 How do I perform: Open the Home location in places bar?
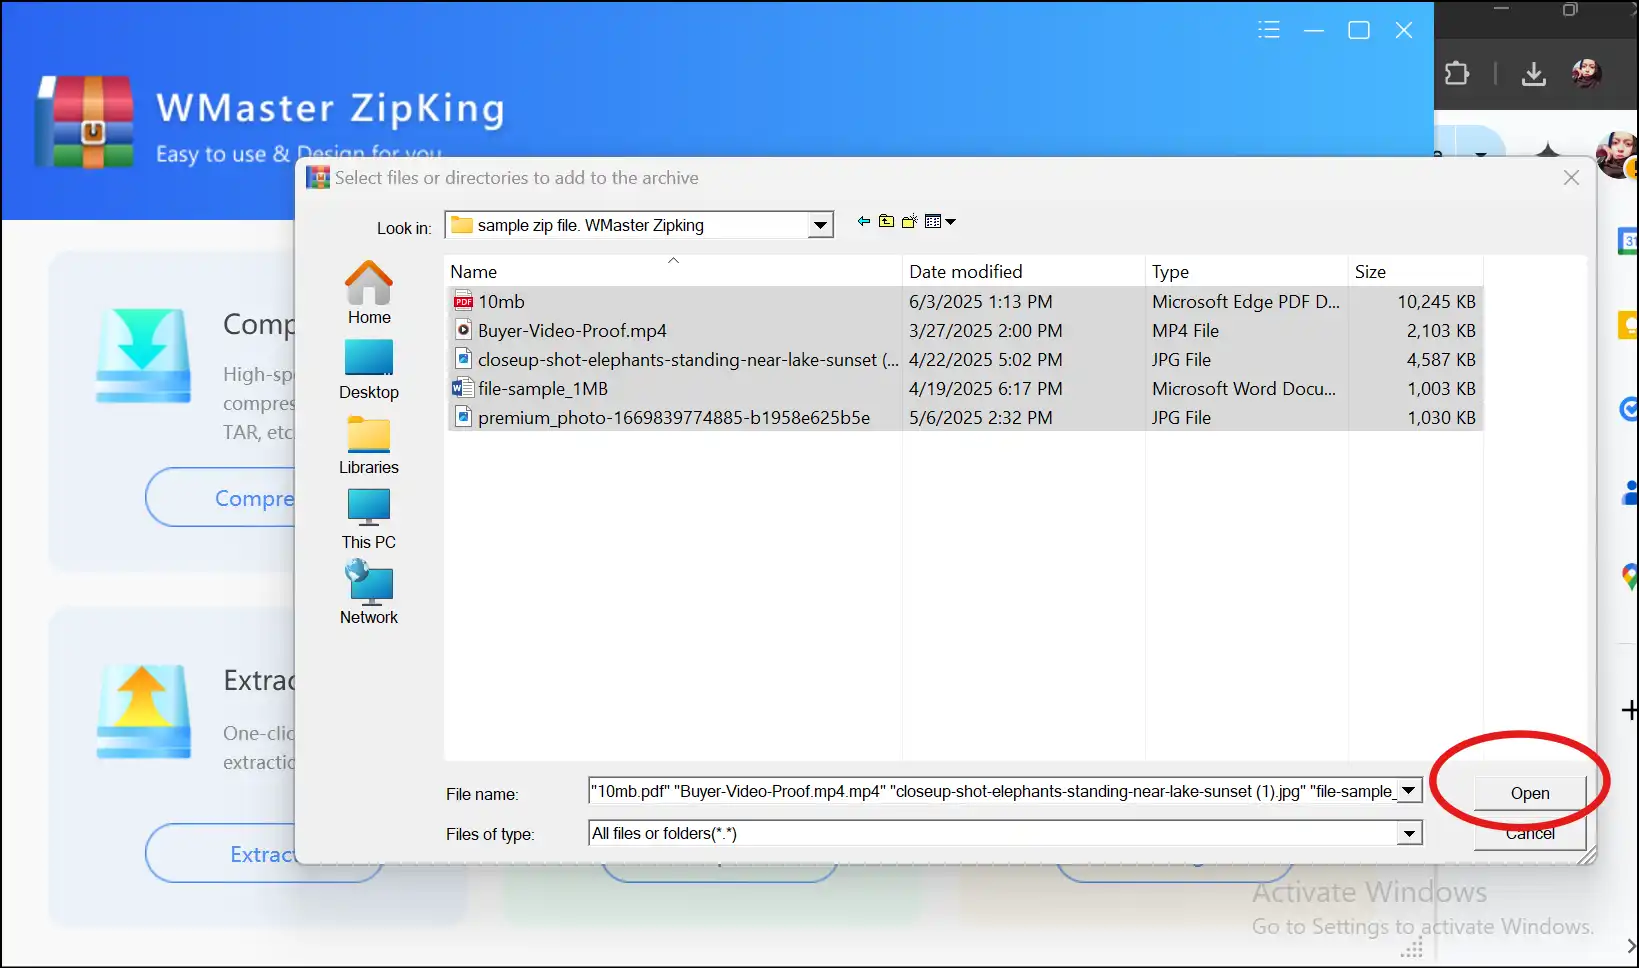369,292
